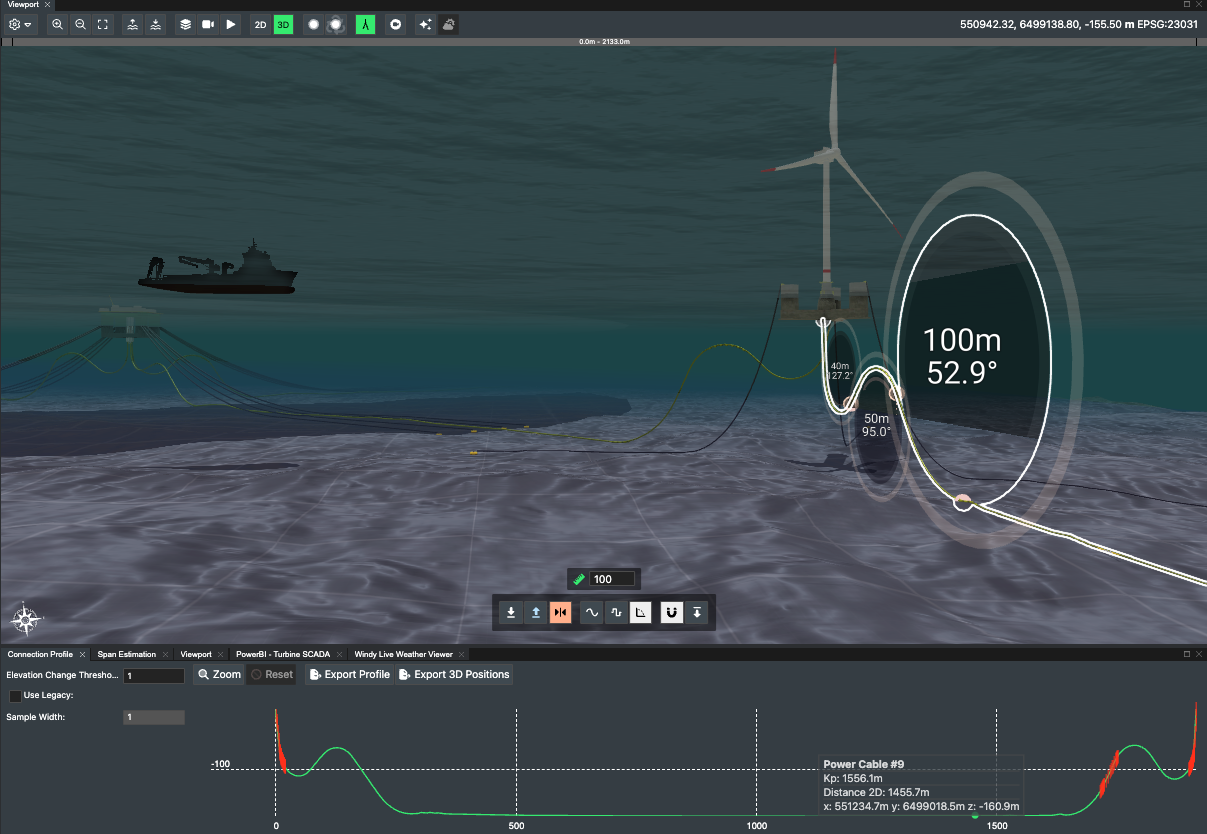Switch viewport to 2D mode
This screenshot has width=1207, height=834.
[x=260, y=24]
